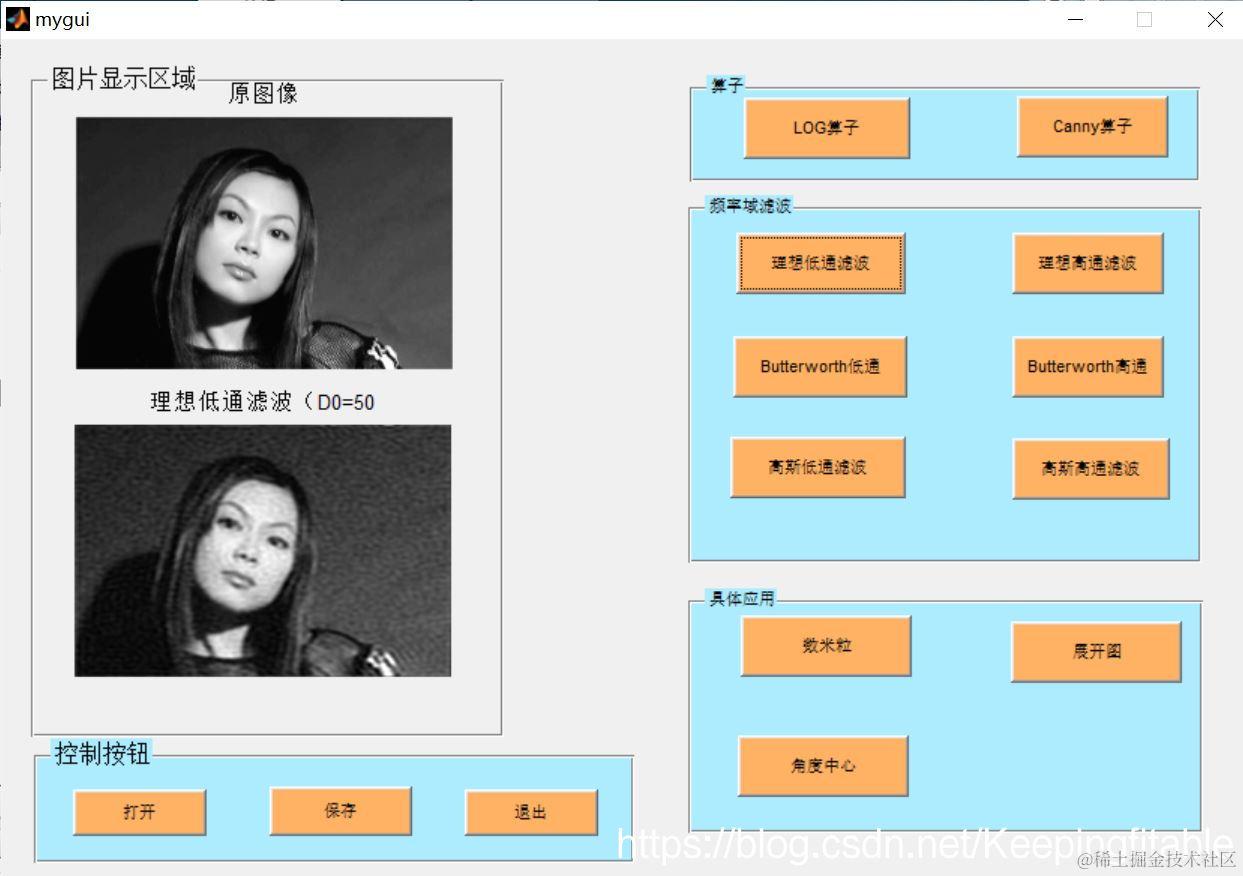Save the result using 保存

(x=340, y=812)
